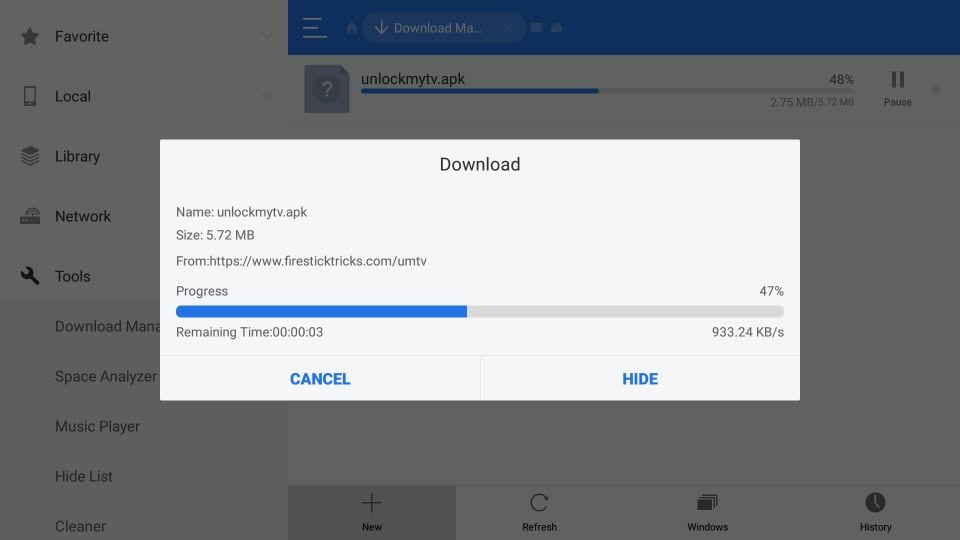The image size is (960, 540).
Task: Open Music Player tool
Action: click(x=97, y=426)
